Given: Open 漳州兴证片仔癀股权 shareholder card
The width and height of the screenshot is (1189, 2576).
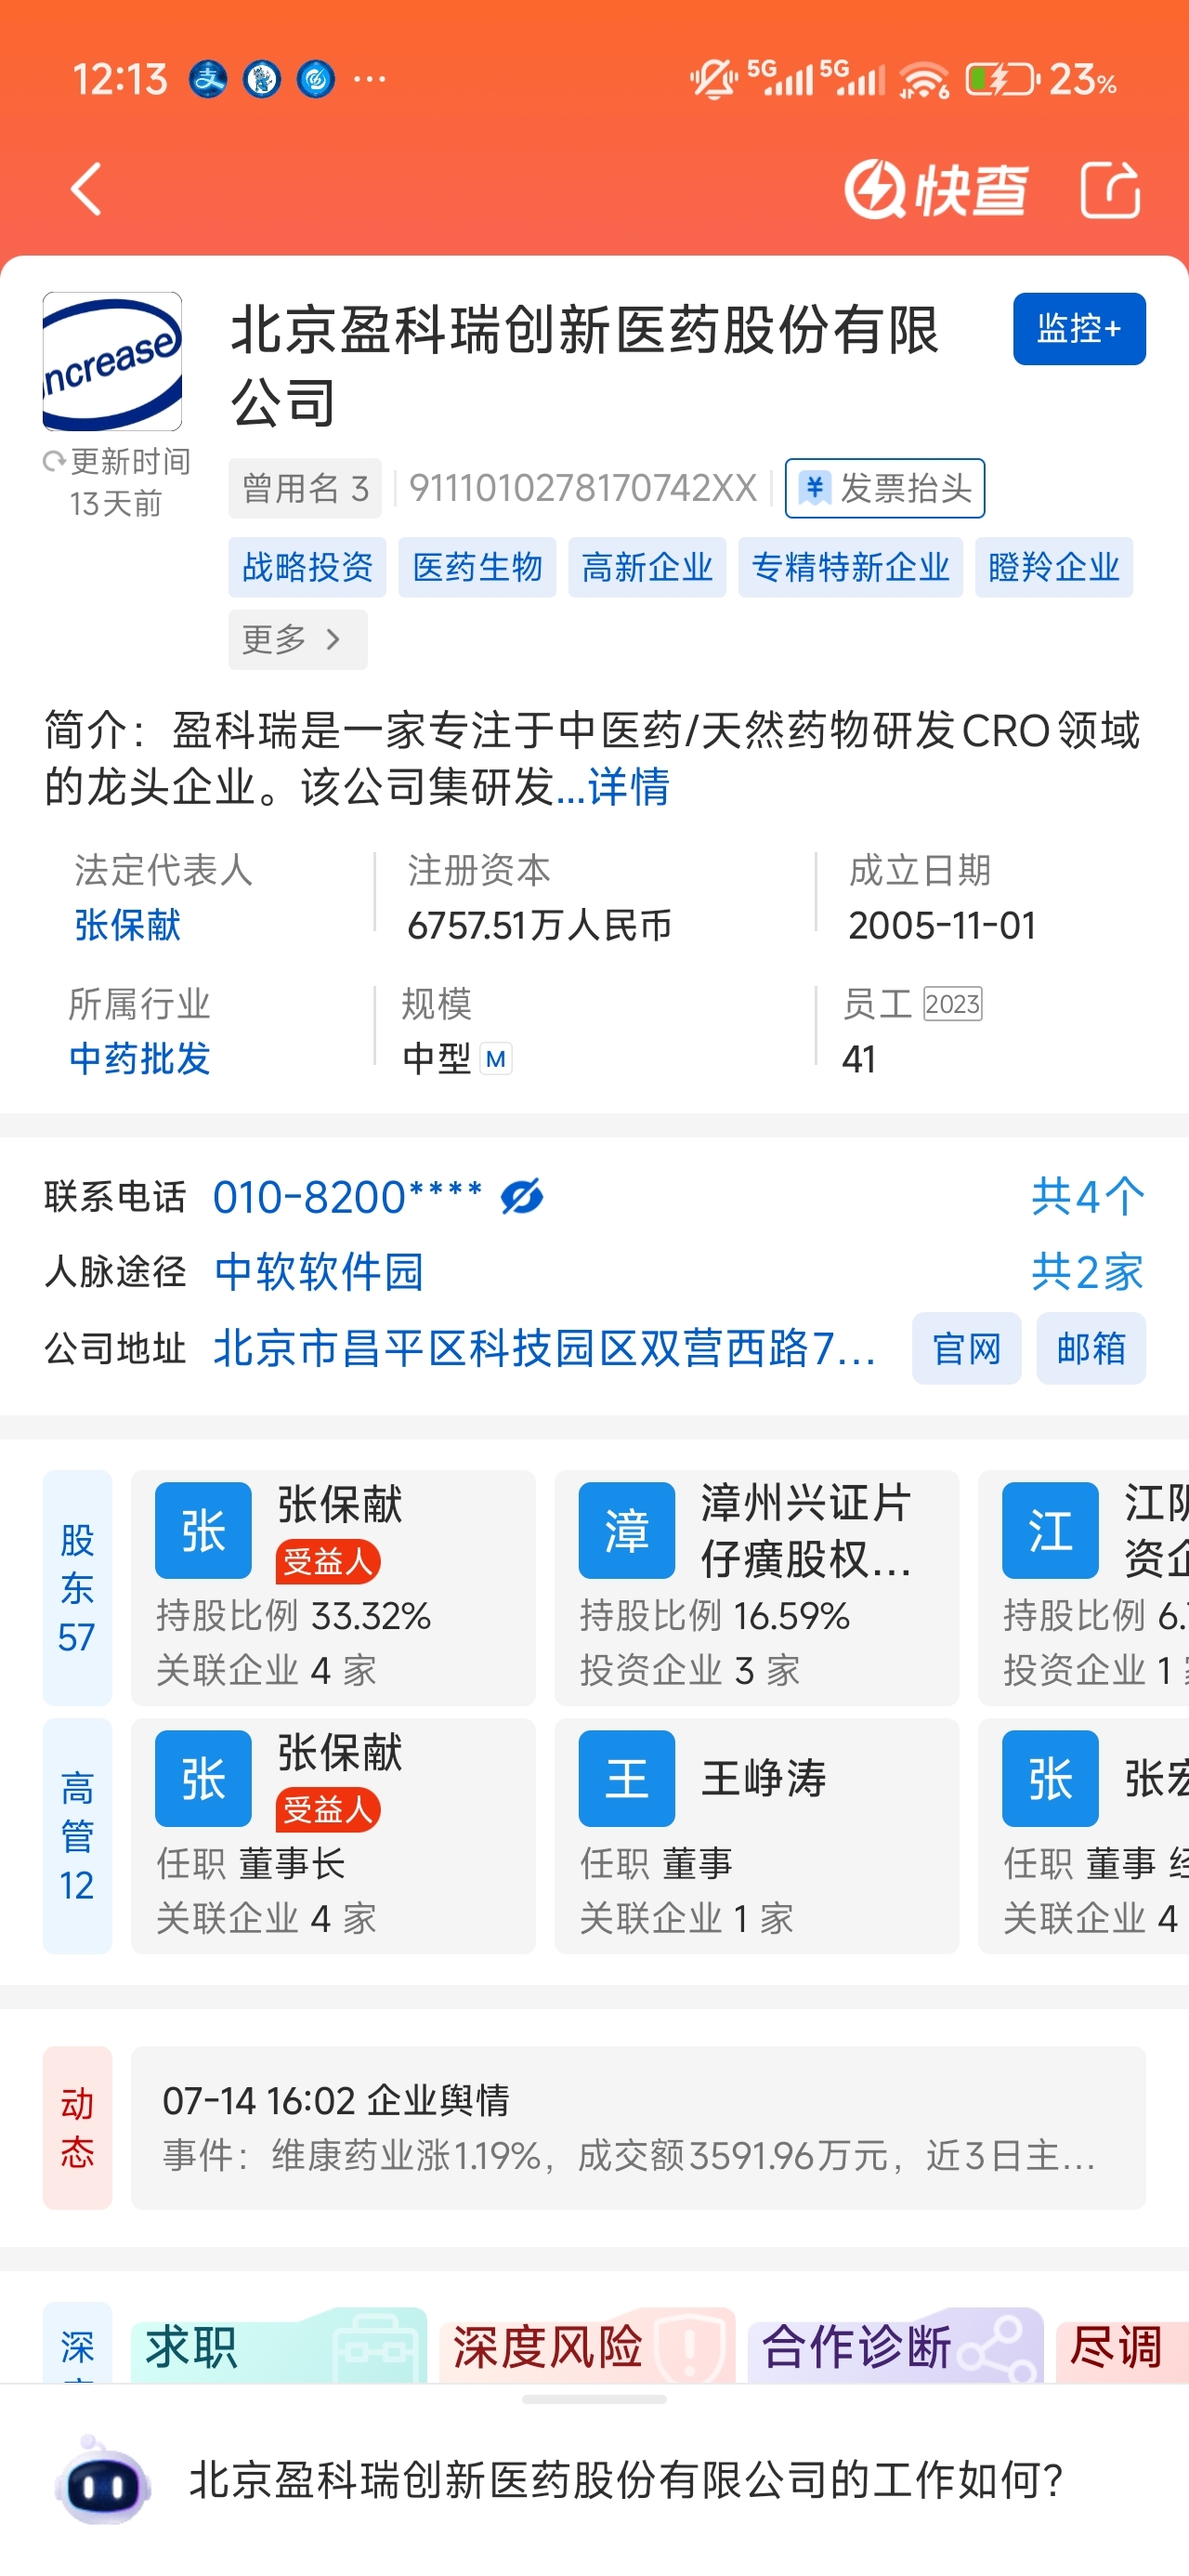Looking at the screenshot, I should point(757,1587).
